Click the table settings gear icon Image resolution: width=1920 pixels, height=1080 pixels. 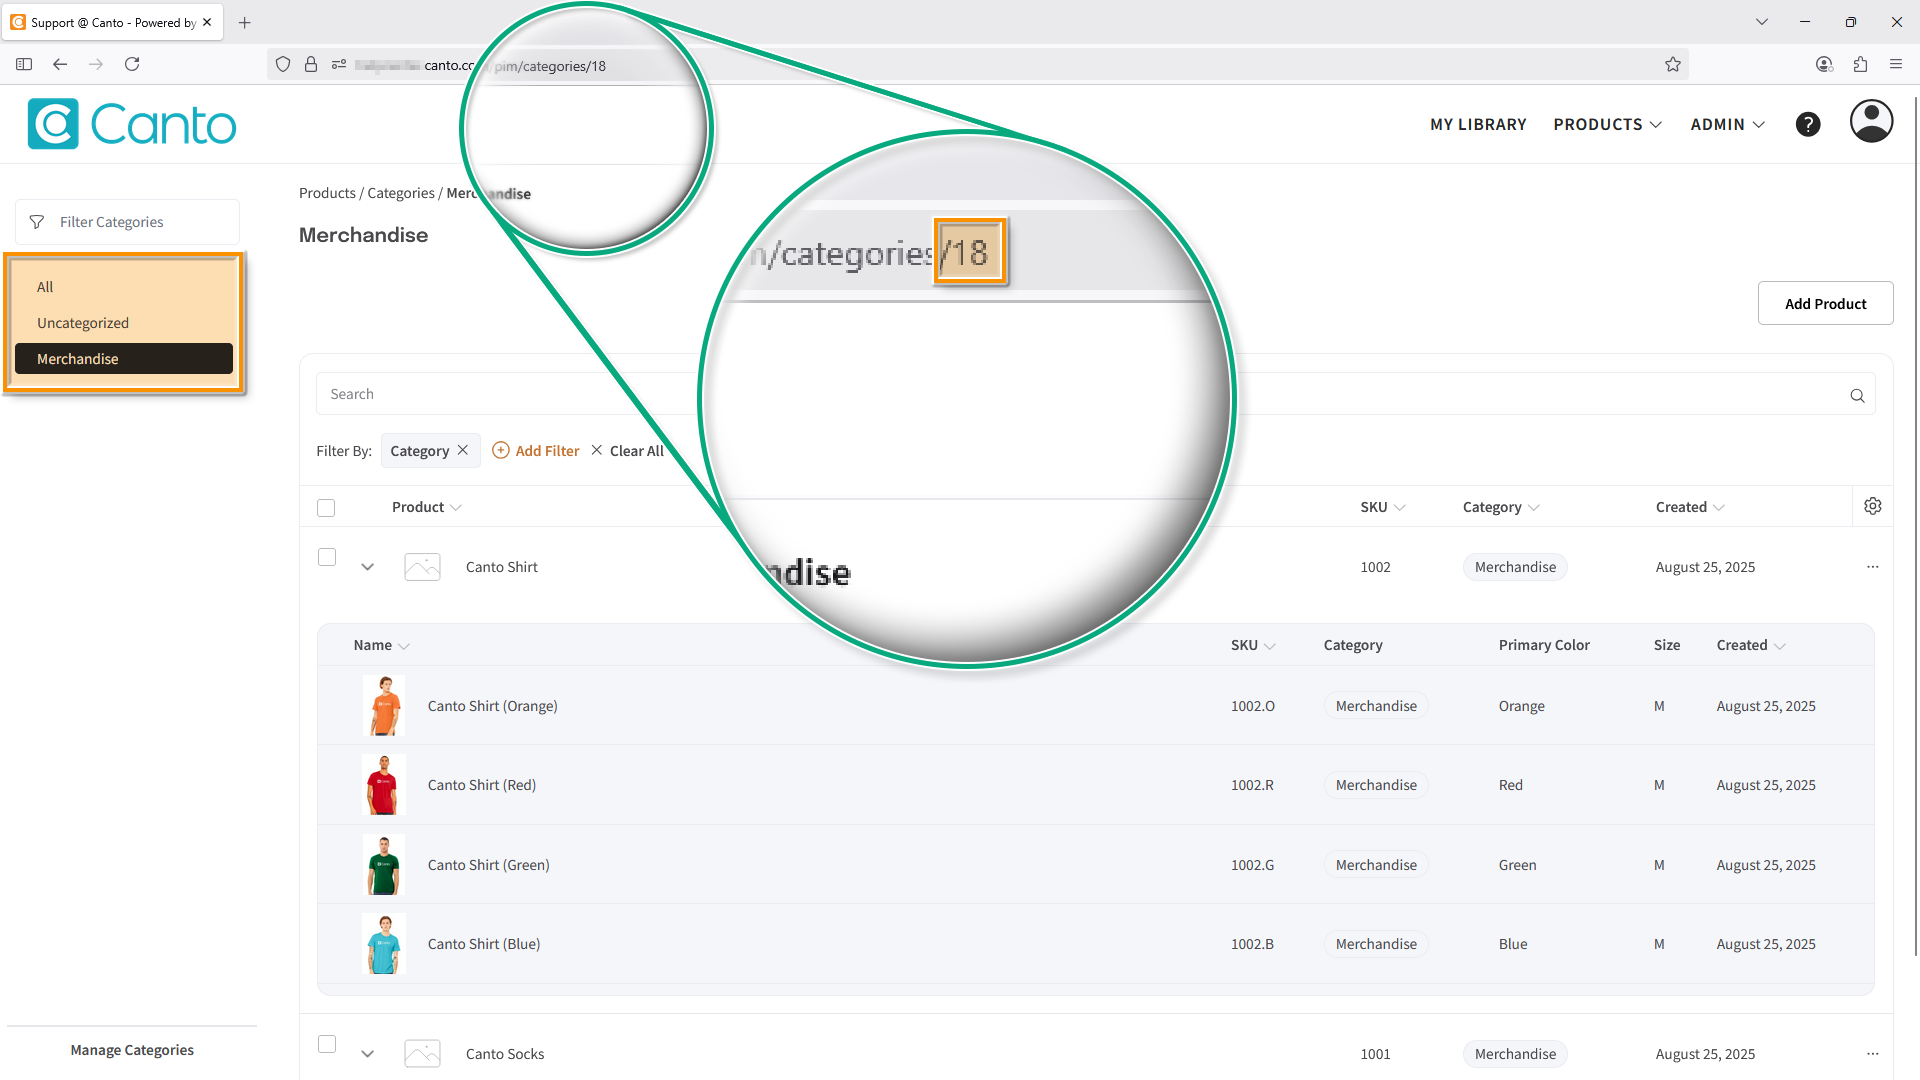tap(1872, 506)
